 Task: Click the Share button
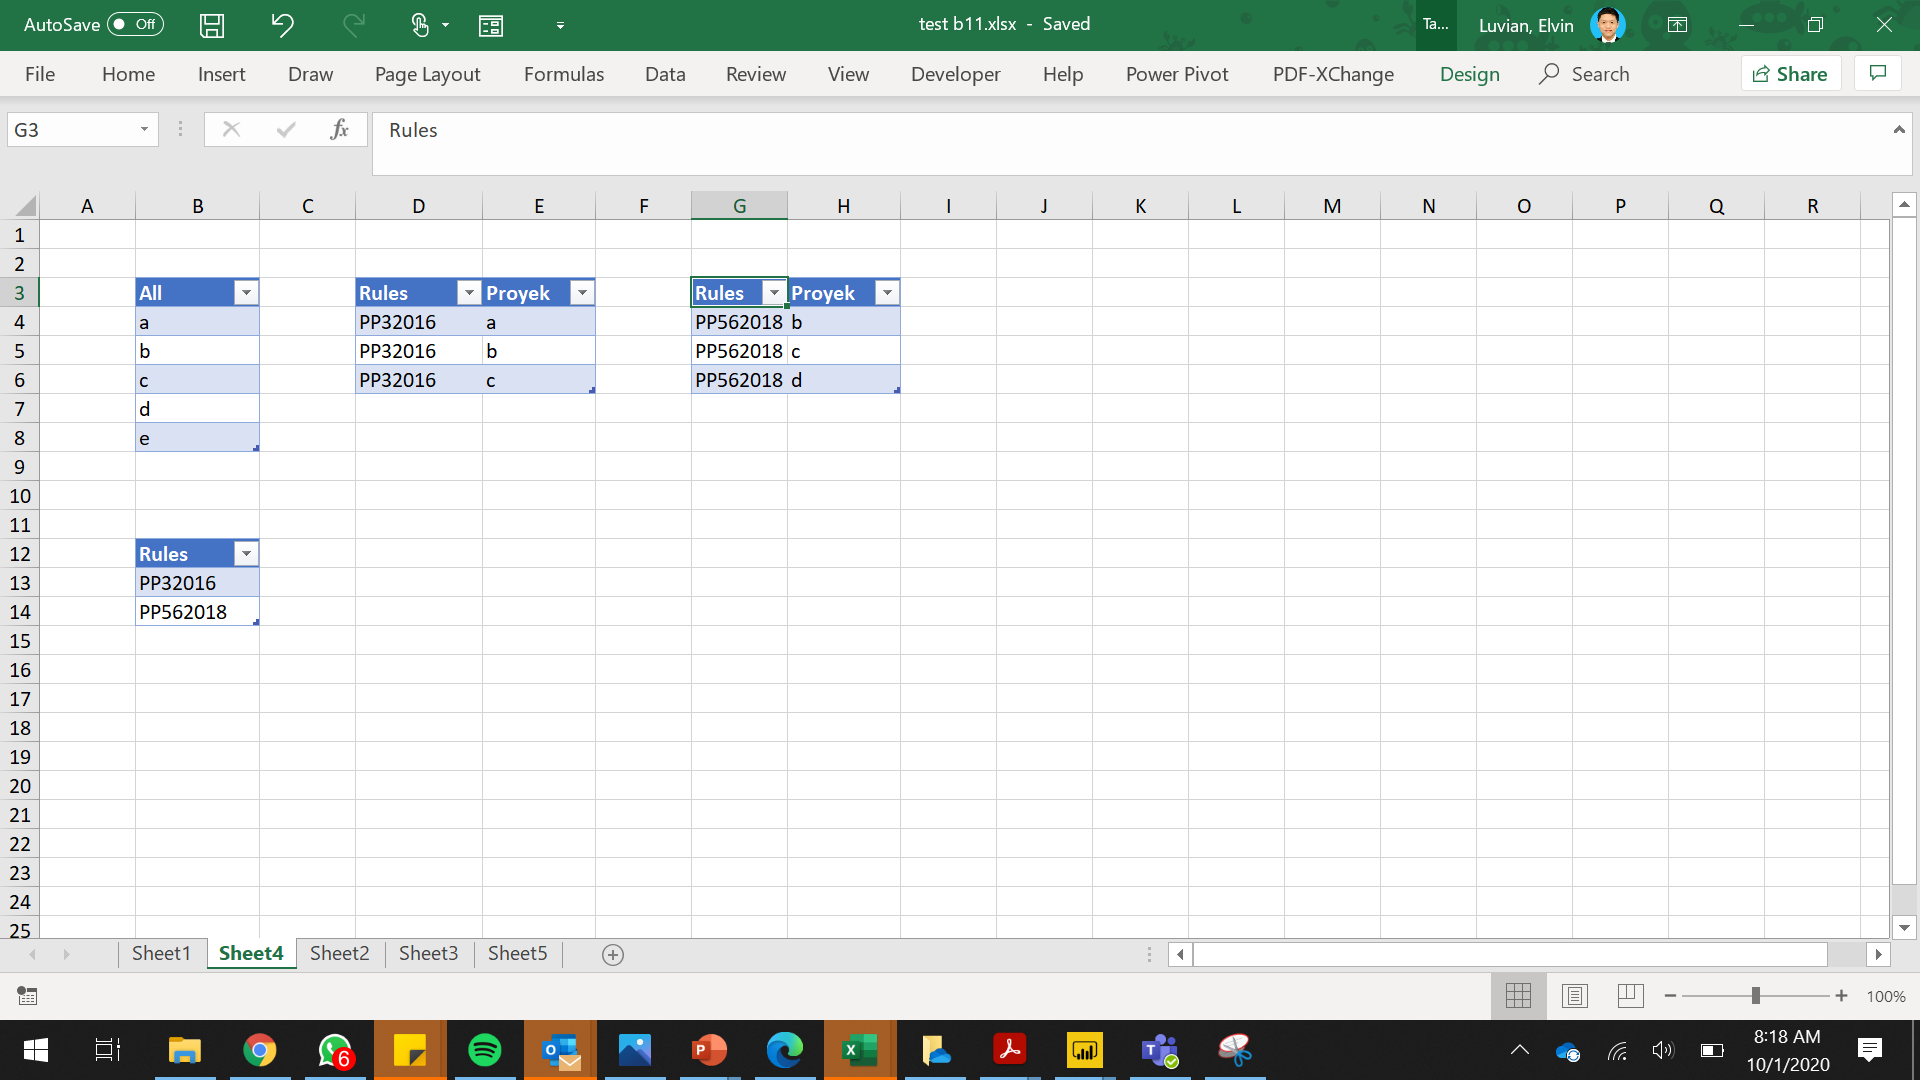point(1790,73)
